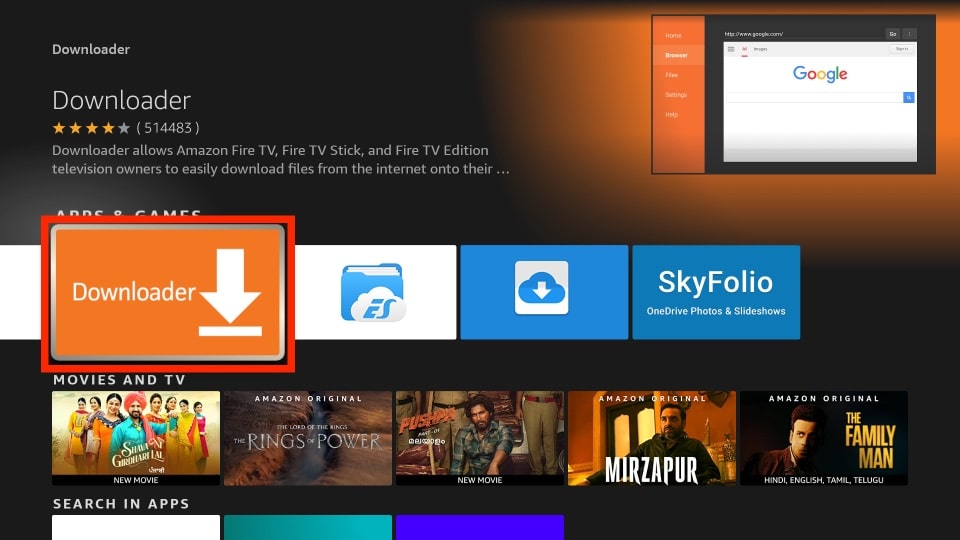Image resolution: width=960 pixels, height=540 pixels.
Task: Click the small Downloader breadcrumb at top
Action: click(91, 49)
